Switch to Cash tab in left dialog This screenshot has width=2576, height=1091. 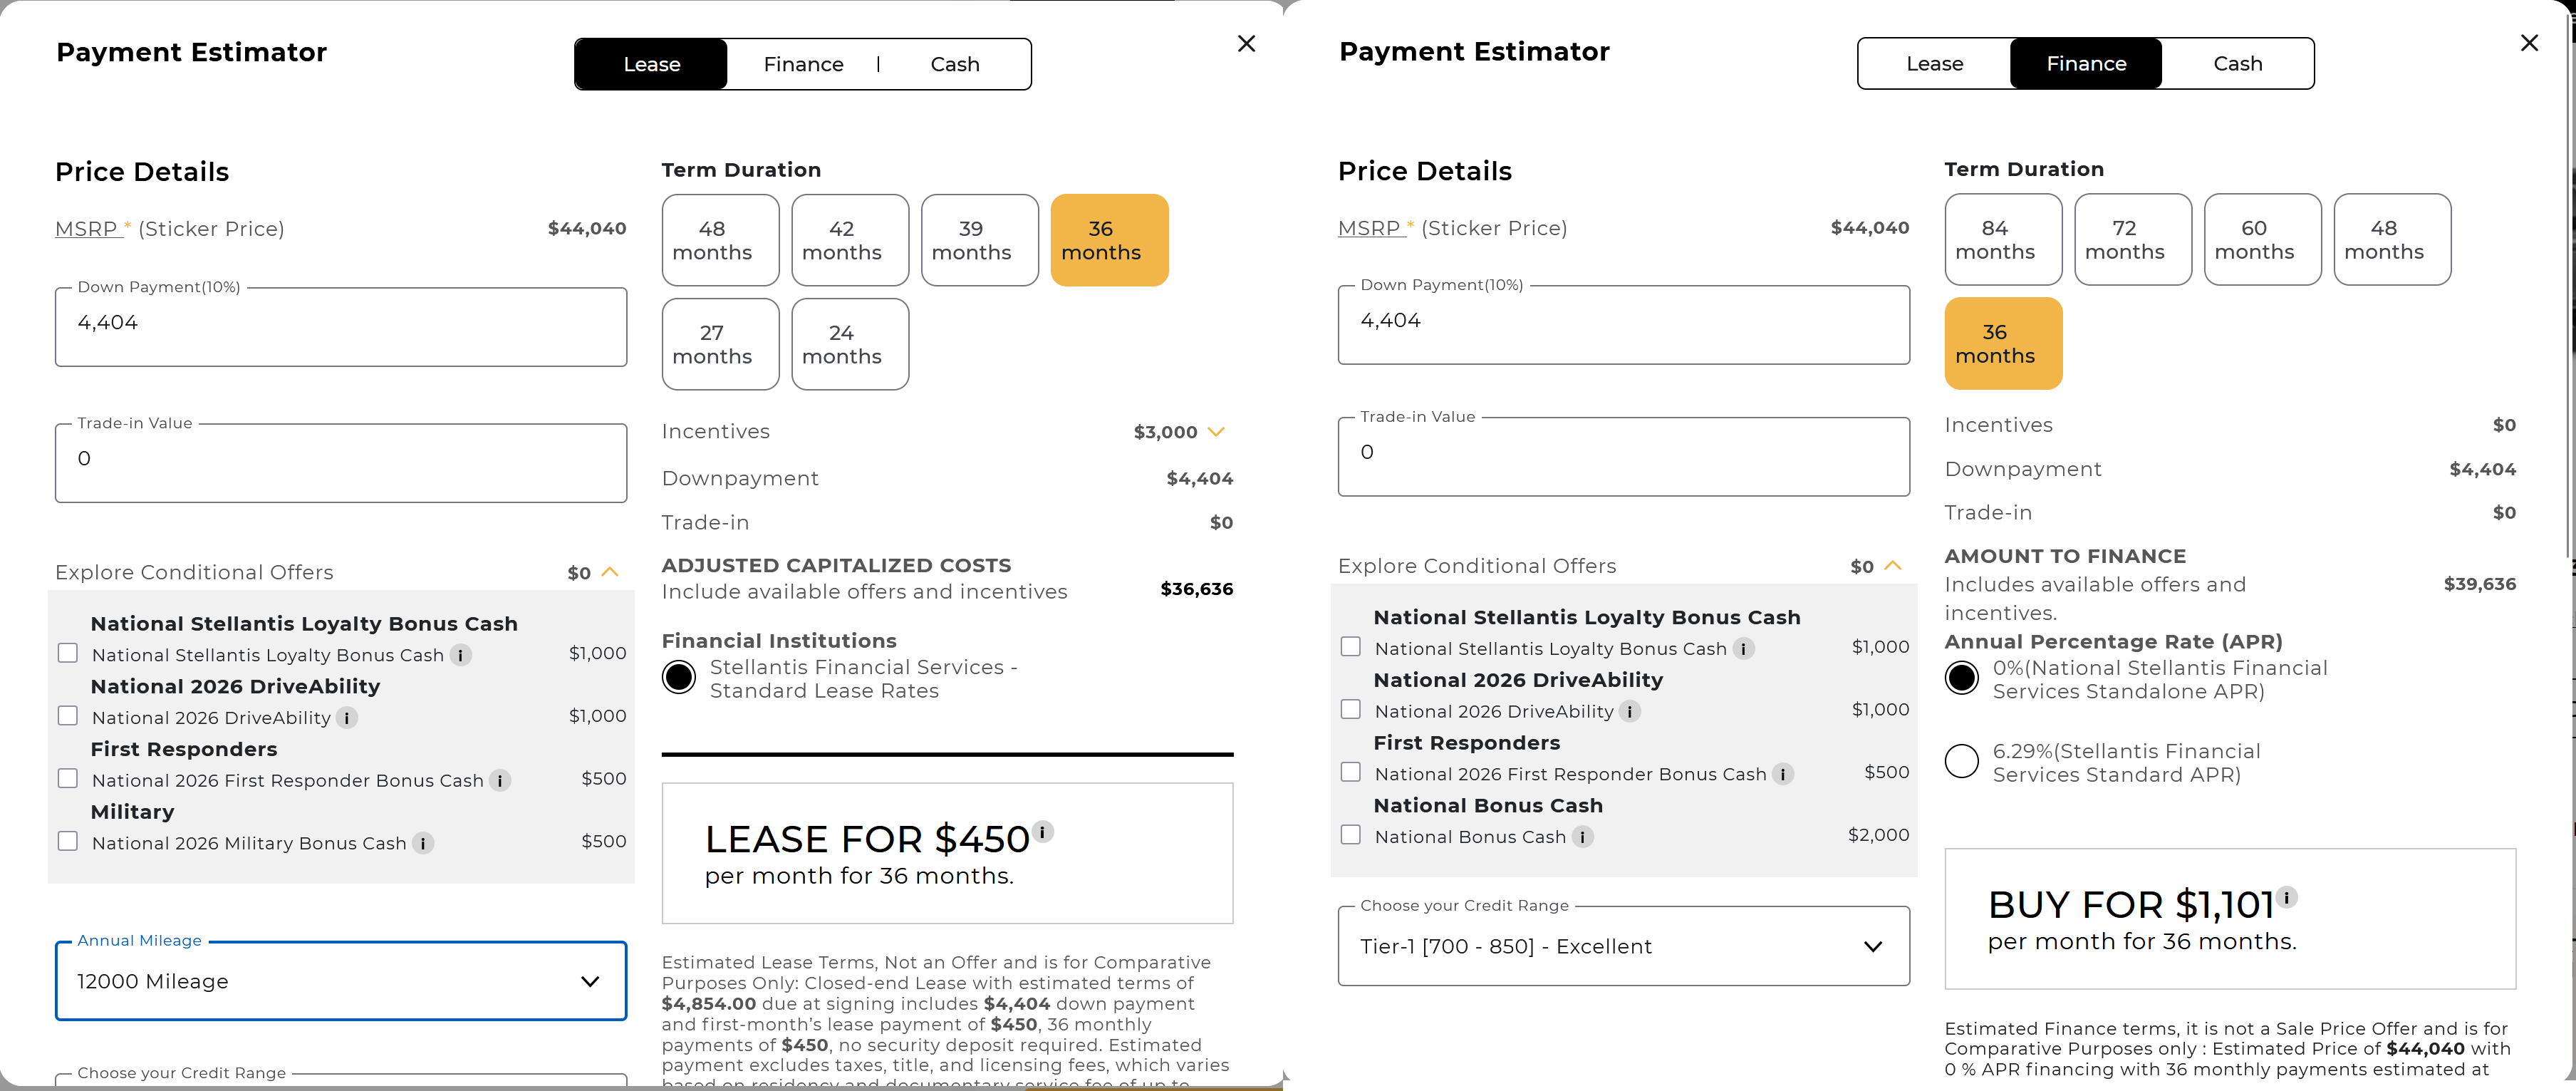point(955,64)
